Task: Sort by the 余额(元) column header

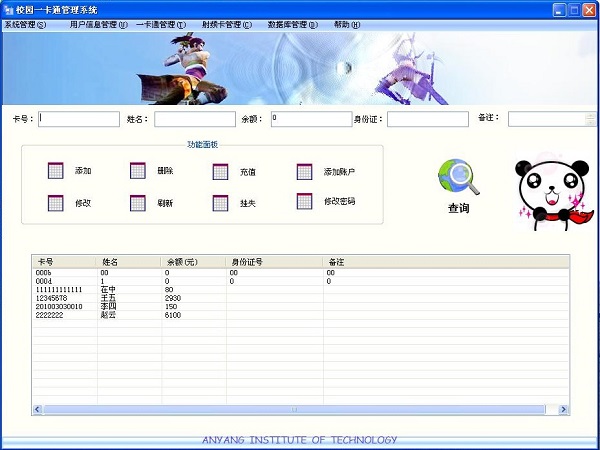Action: point(193,262)
